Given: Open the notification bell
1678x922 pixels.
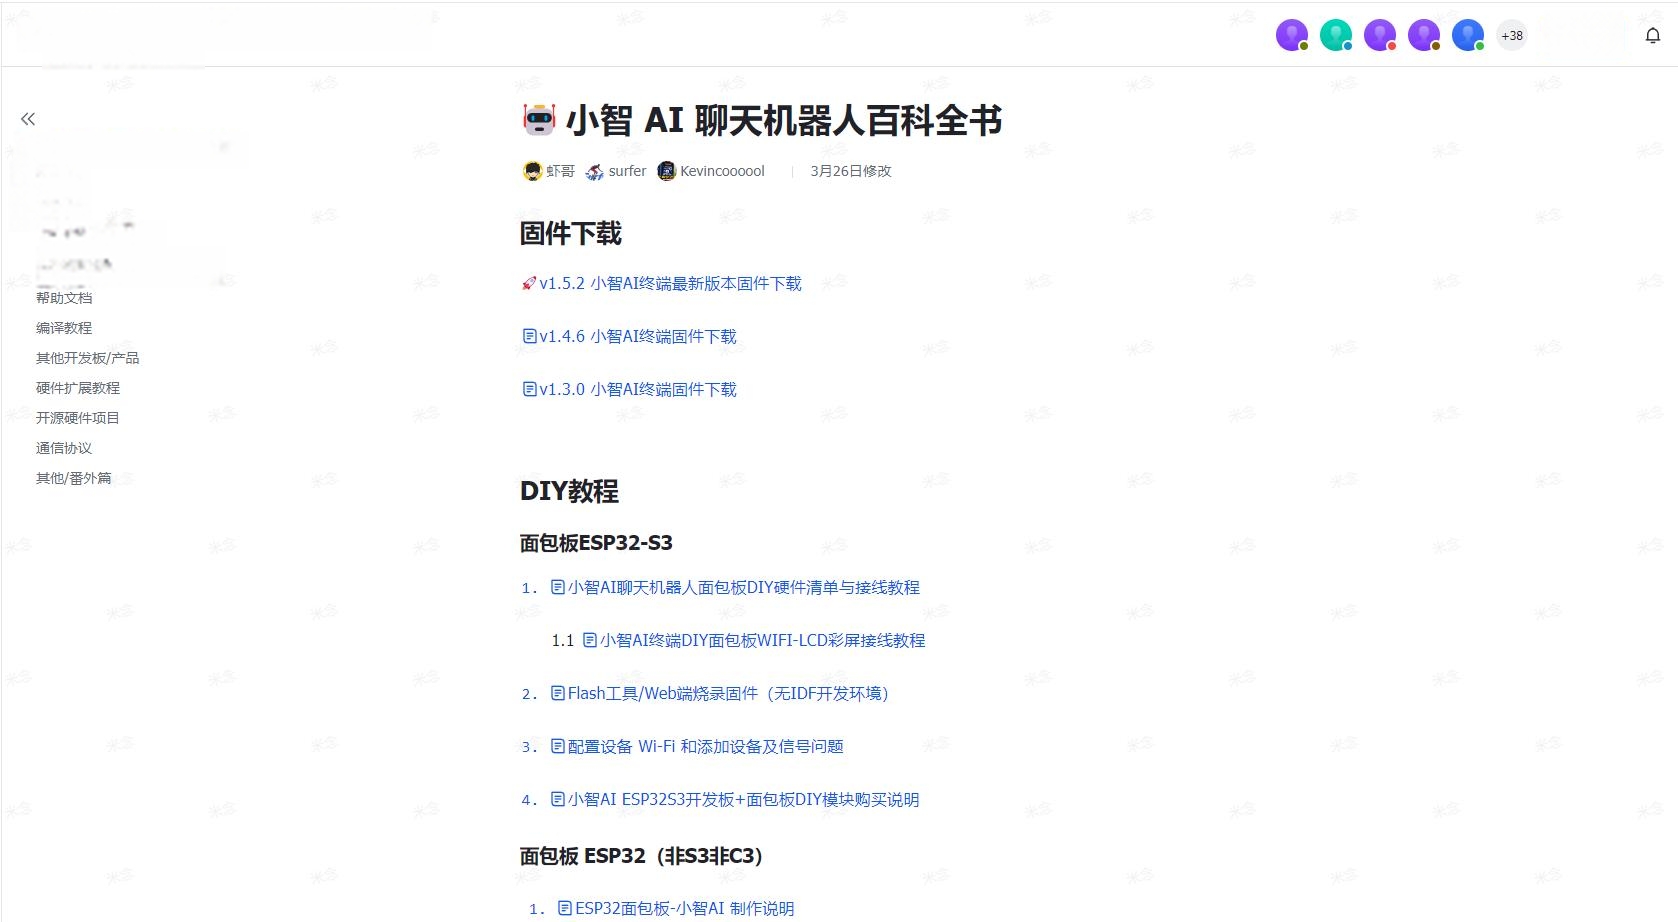Looking at the screenshot, I should [1653, 36].
